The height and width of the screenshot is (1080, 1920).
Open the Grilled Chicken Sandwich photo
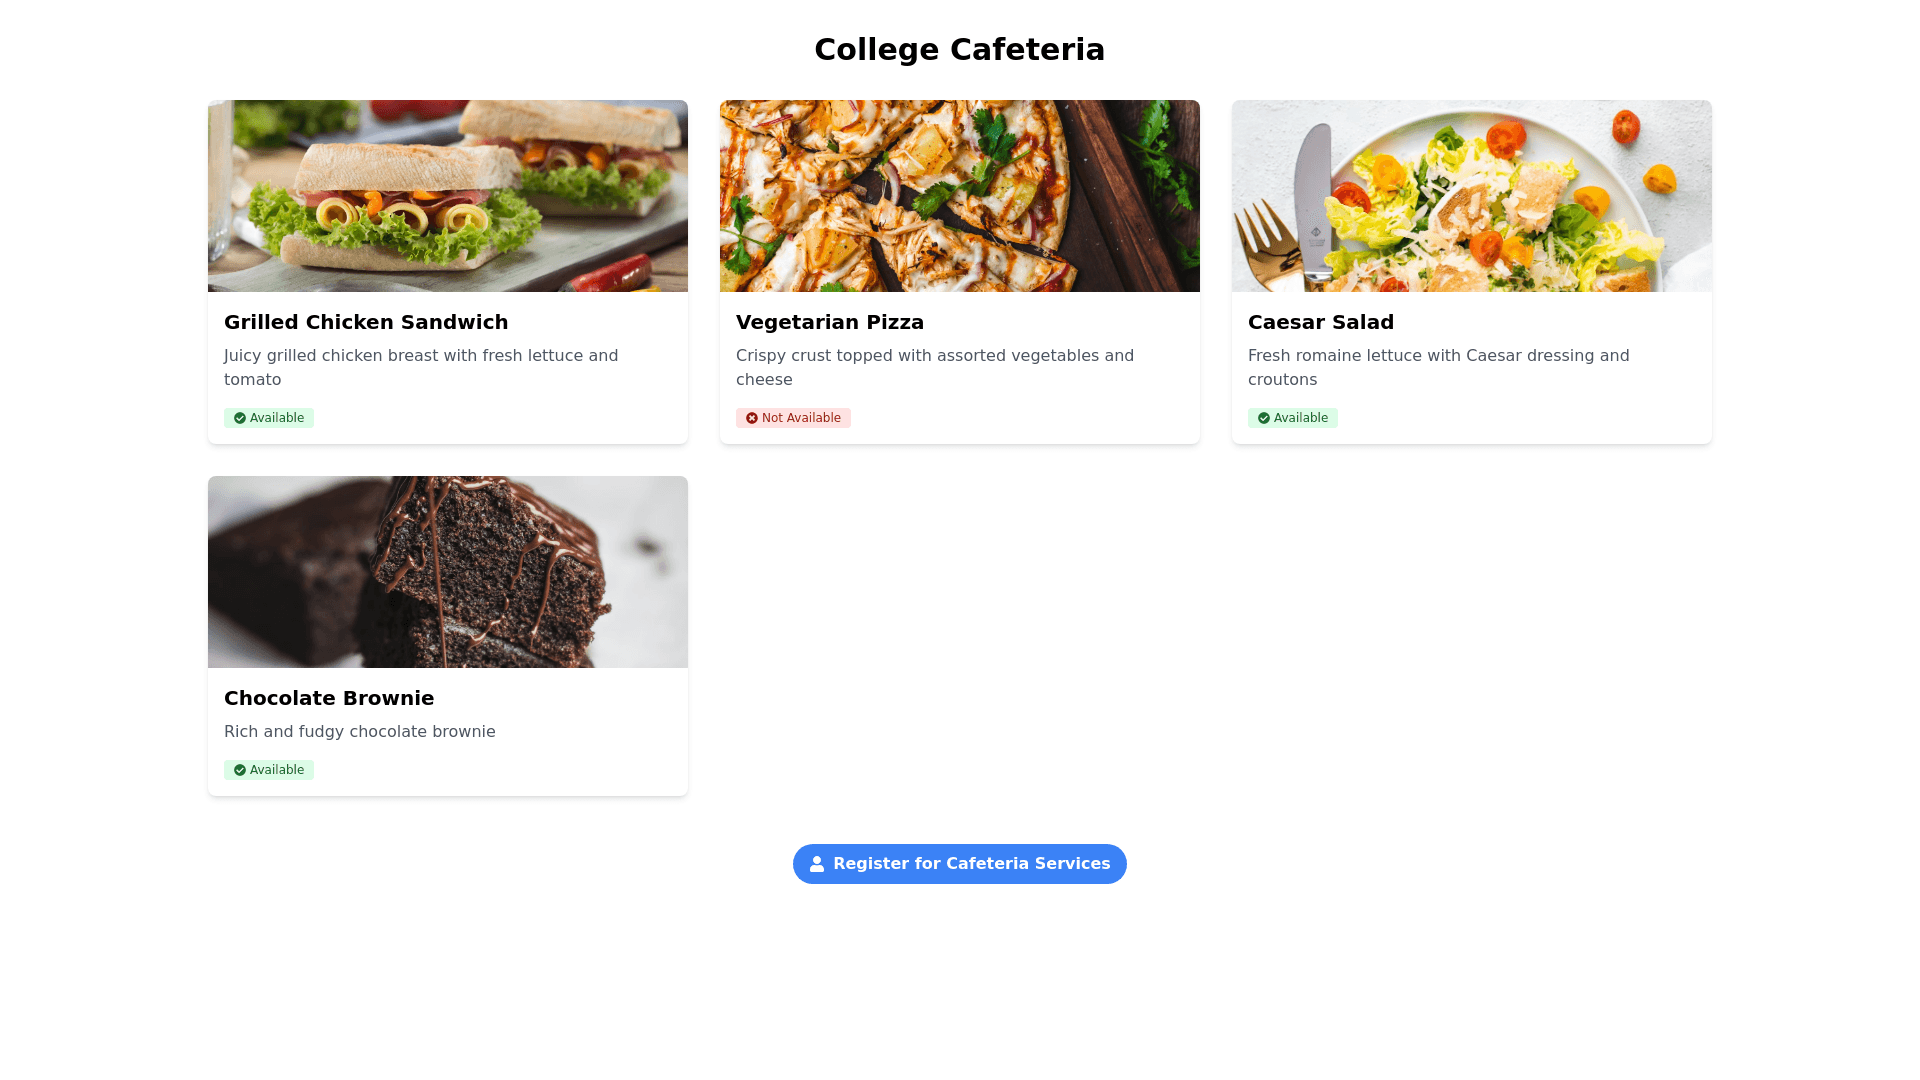(448, 196)
